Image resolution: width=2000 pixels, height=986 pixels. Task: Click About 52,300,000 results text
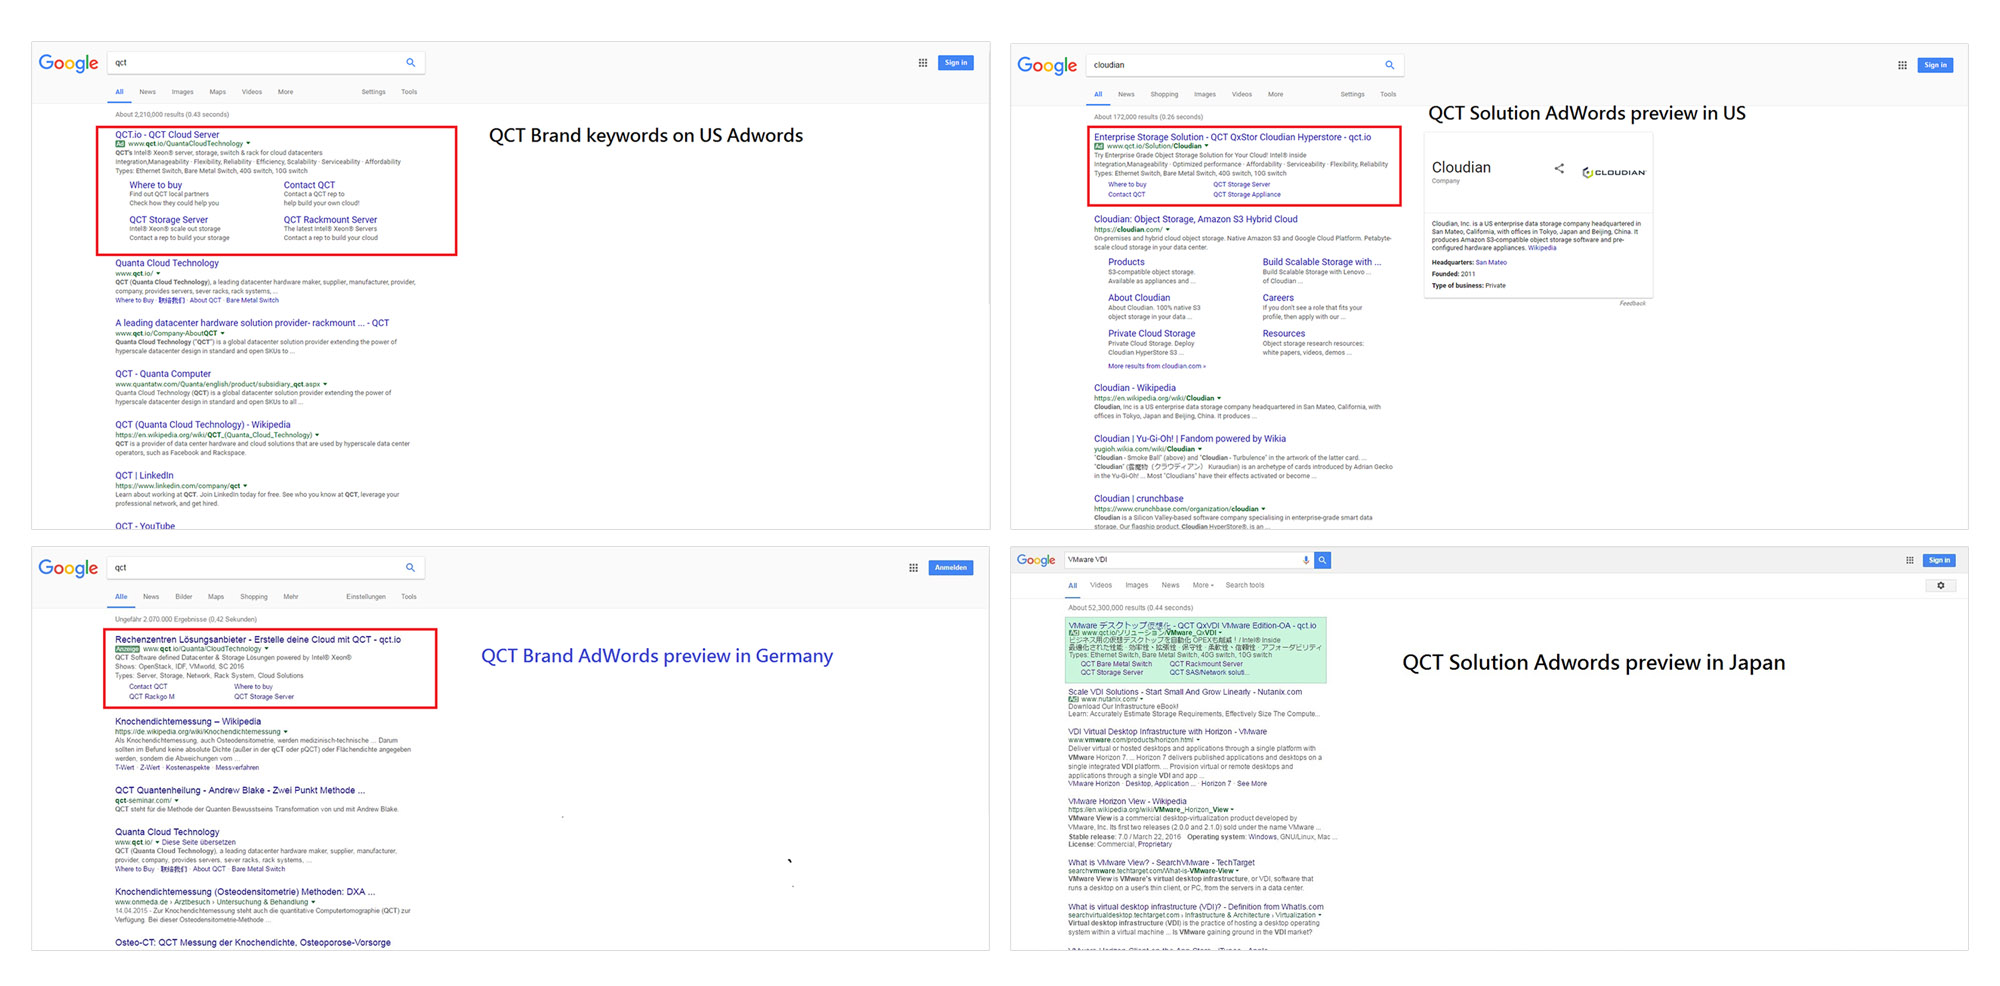(x=1130, y=608)
